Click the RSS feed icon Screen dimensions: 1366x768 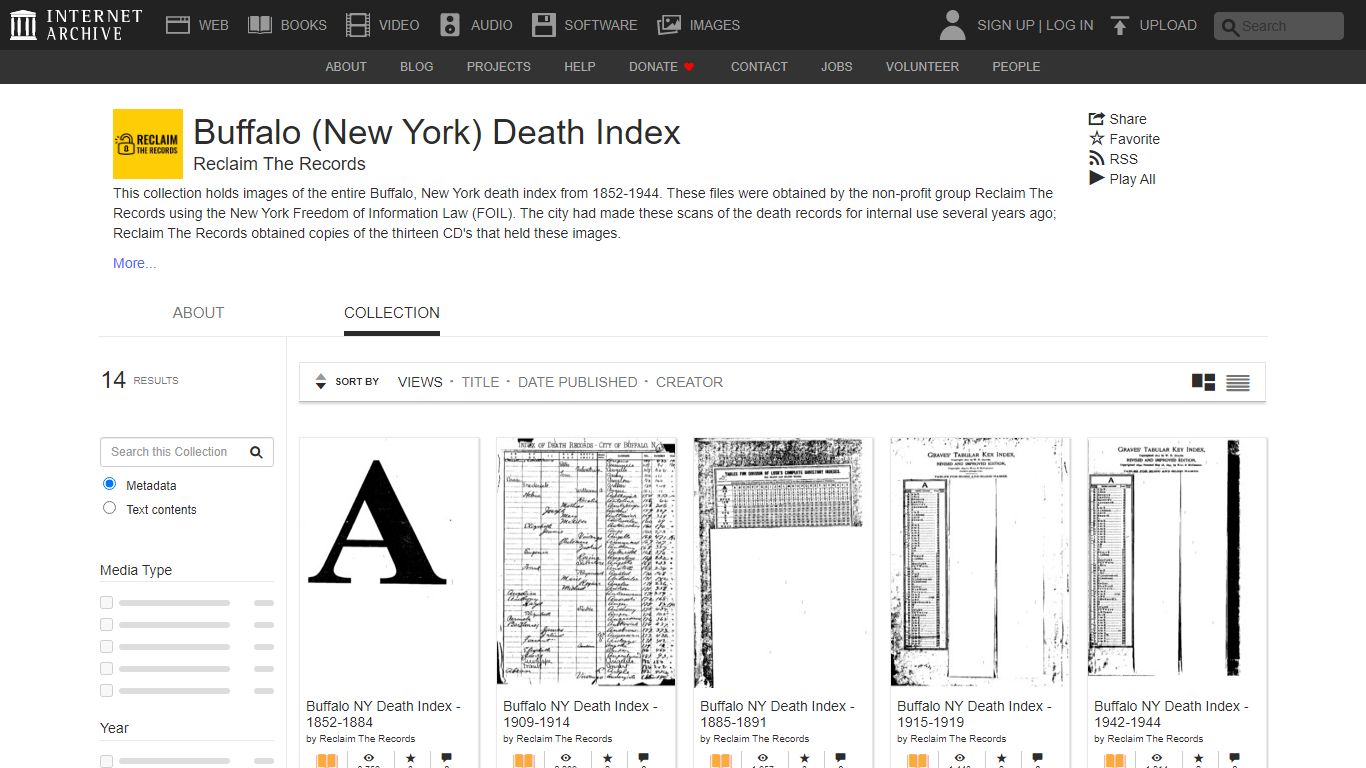point(1097,159)
